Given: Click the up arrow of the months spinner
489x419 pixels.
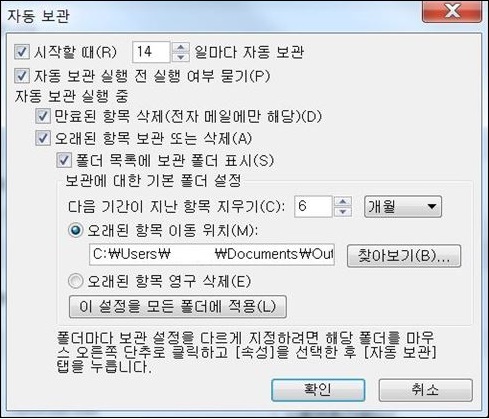Looking at the screenshot, I should tap(343, 202).
